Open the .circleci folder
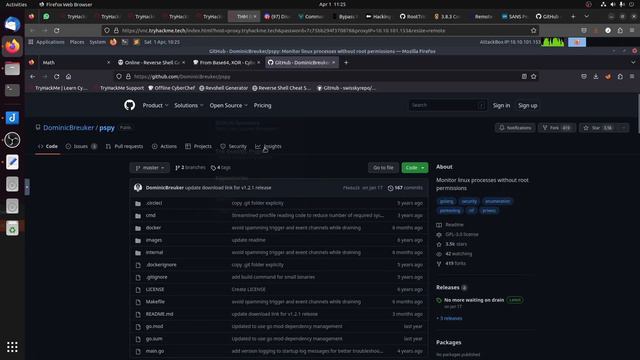 pyautogui.click(x=154, y=203)
